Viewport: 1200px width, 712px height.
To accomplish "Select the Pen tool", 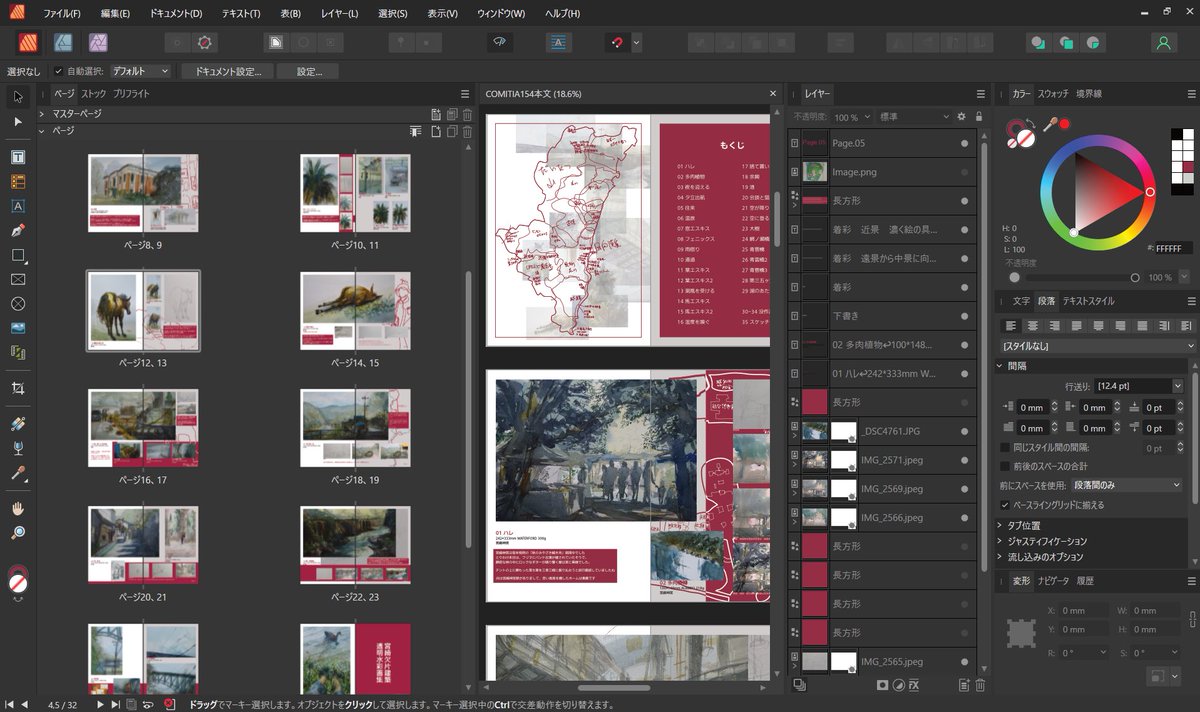I will point(18,231).
